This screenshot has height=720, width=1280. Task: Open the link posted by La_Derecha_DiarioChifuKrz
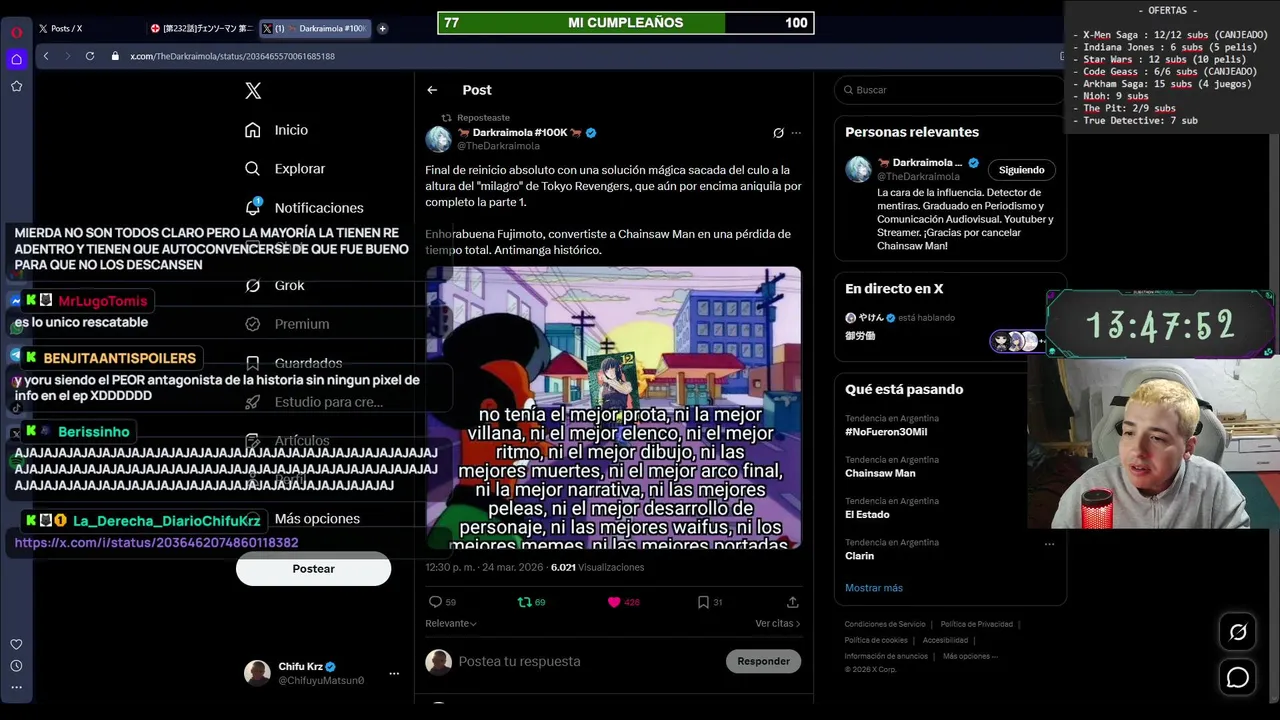pos(156,542)
